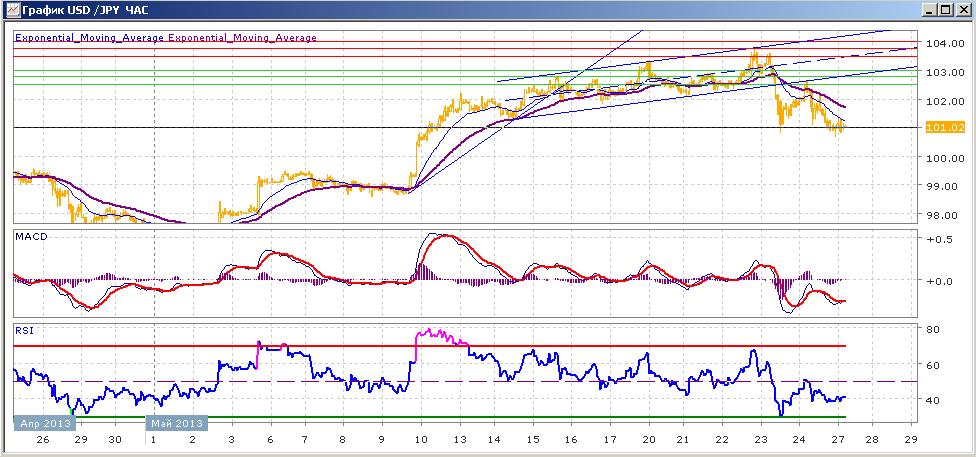The image size is (976, 457).
Task: Click date label 20 on time axis
Action: coord(647,440)
